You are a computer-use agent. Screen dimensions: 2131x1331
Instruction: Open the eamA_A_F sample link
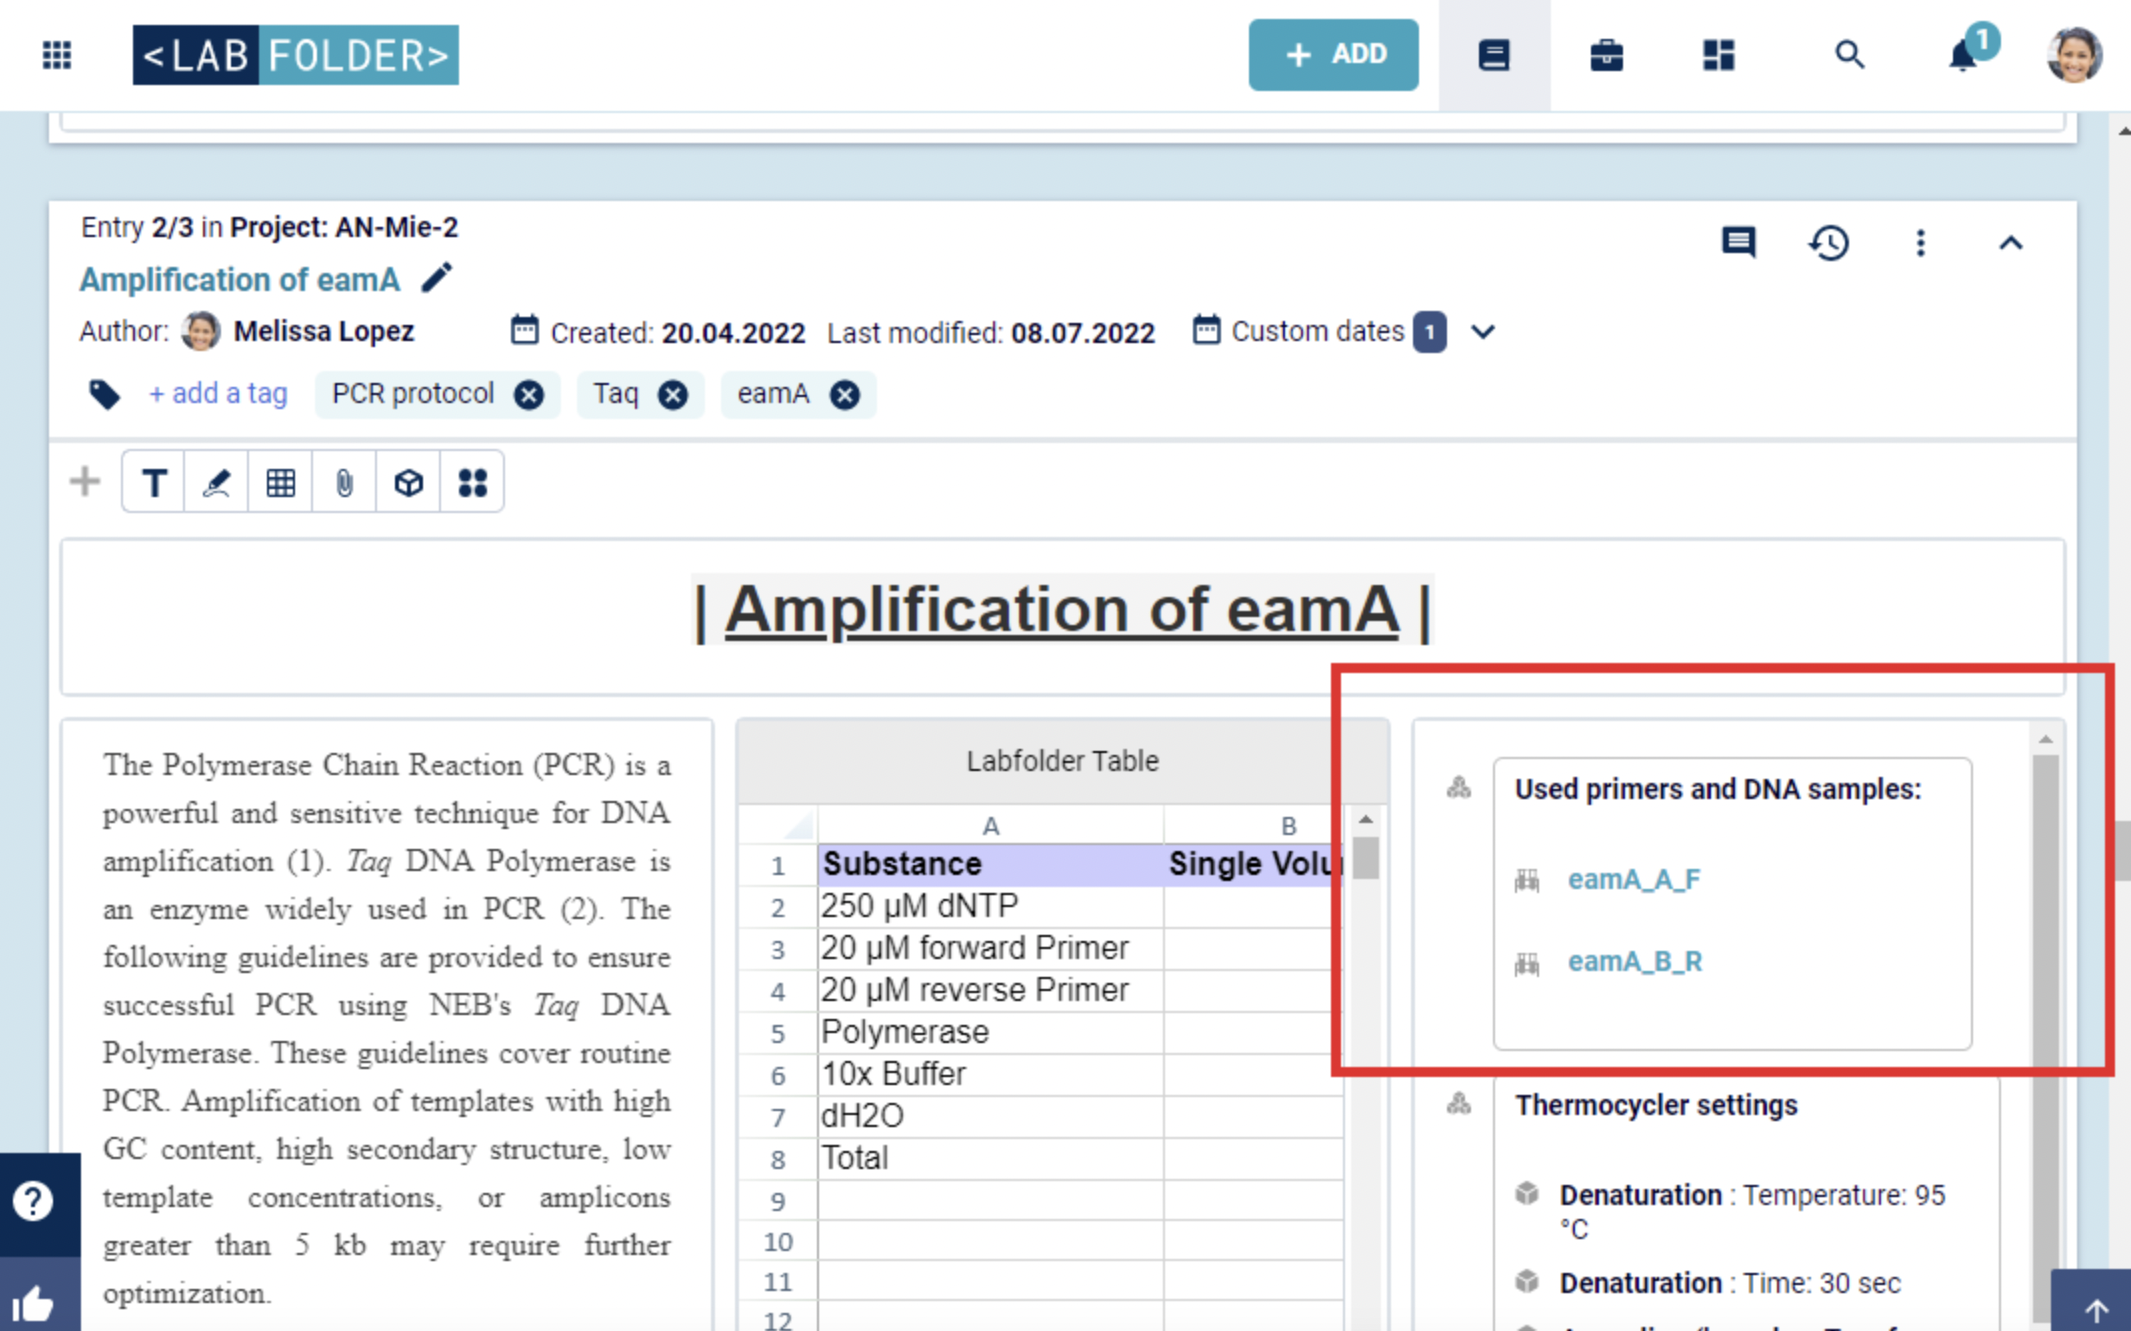[x=1634, y=879]
